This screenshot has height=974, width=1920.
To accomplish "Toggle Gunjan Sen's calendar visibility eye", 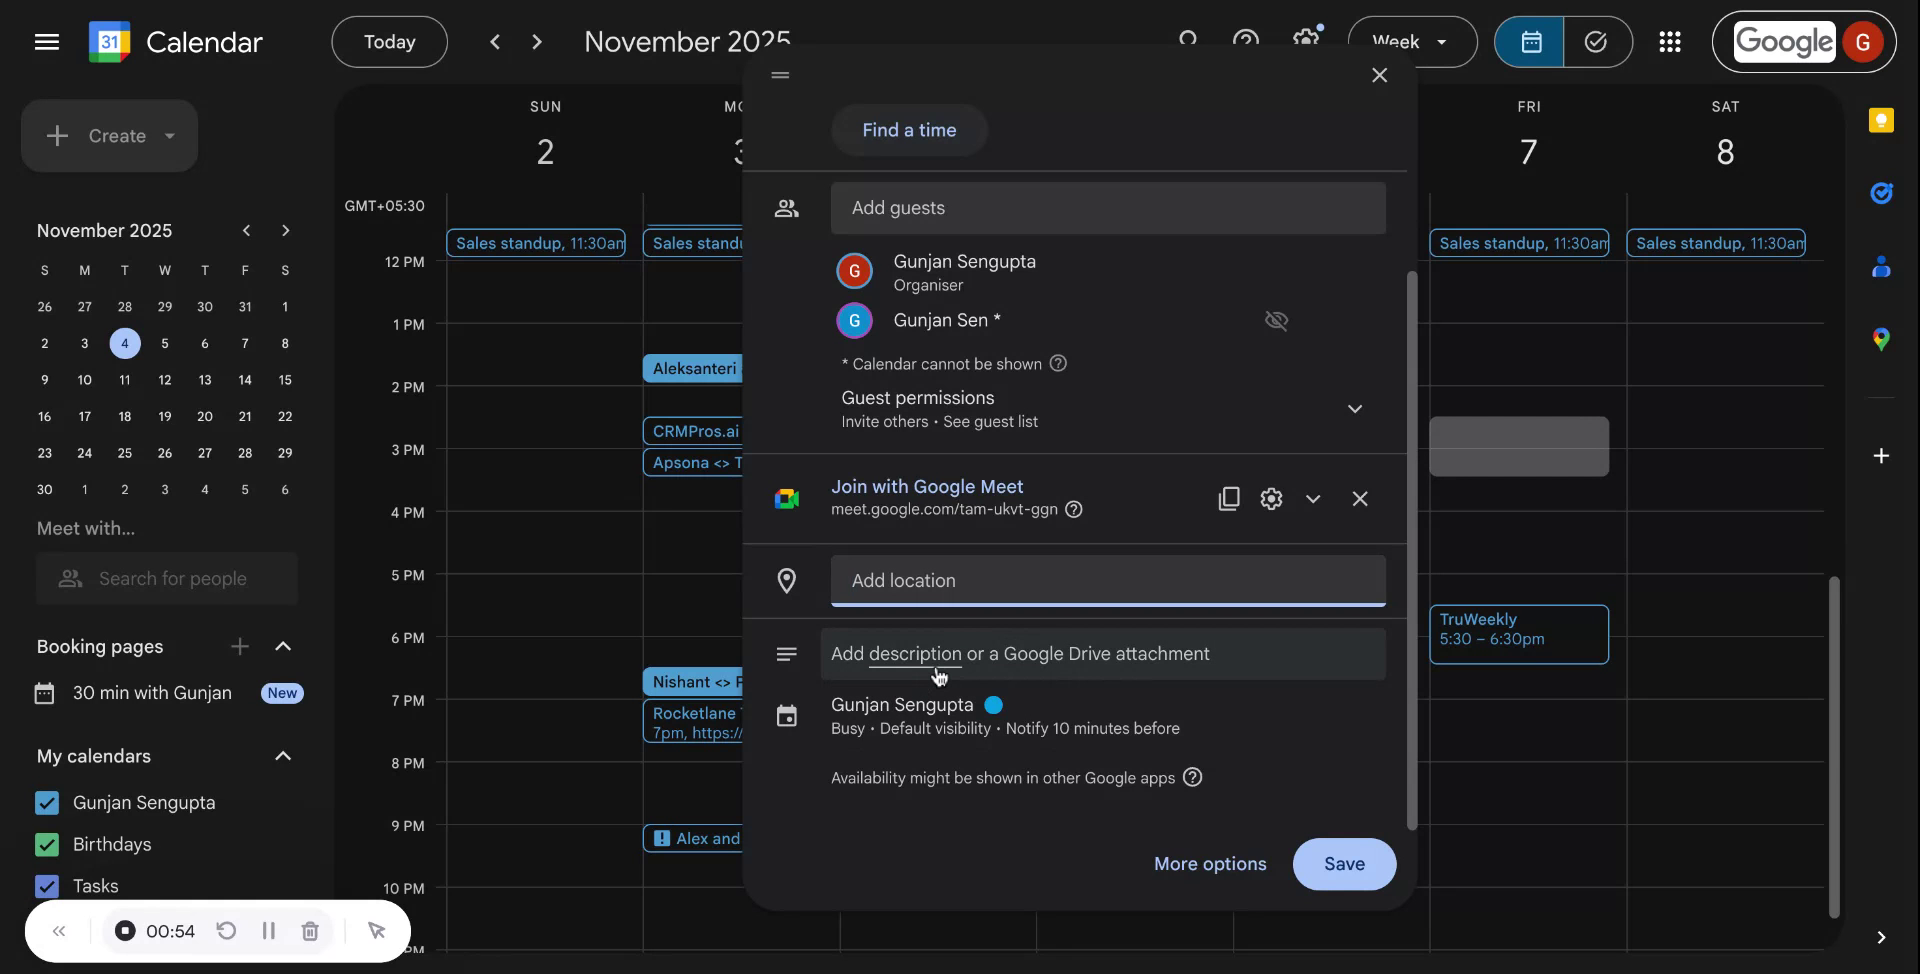I will click(1276, 320).
